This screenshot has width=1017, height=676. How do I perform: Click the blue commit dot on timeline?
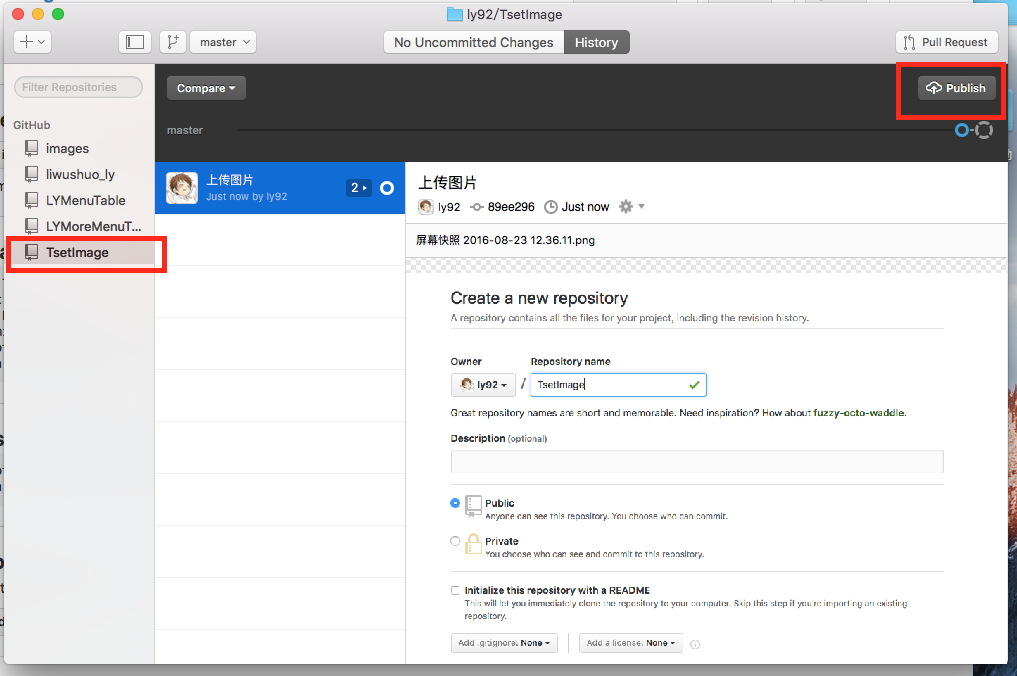pyautogui.click(x=962, y=130)
